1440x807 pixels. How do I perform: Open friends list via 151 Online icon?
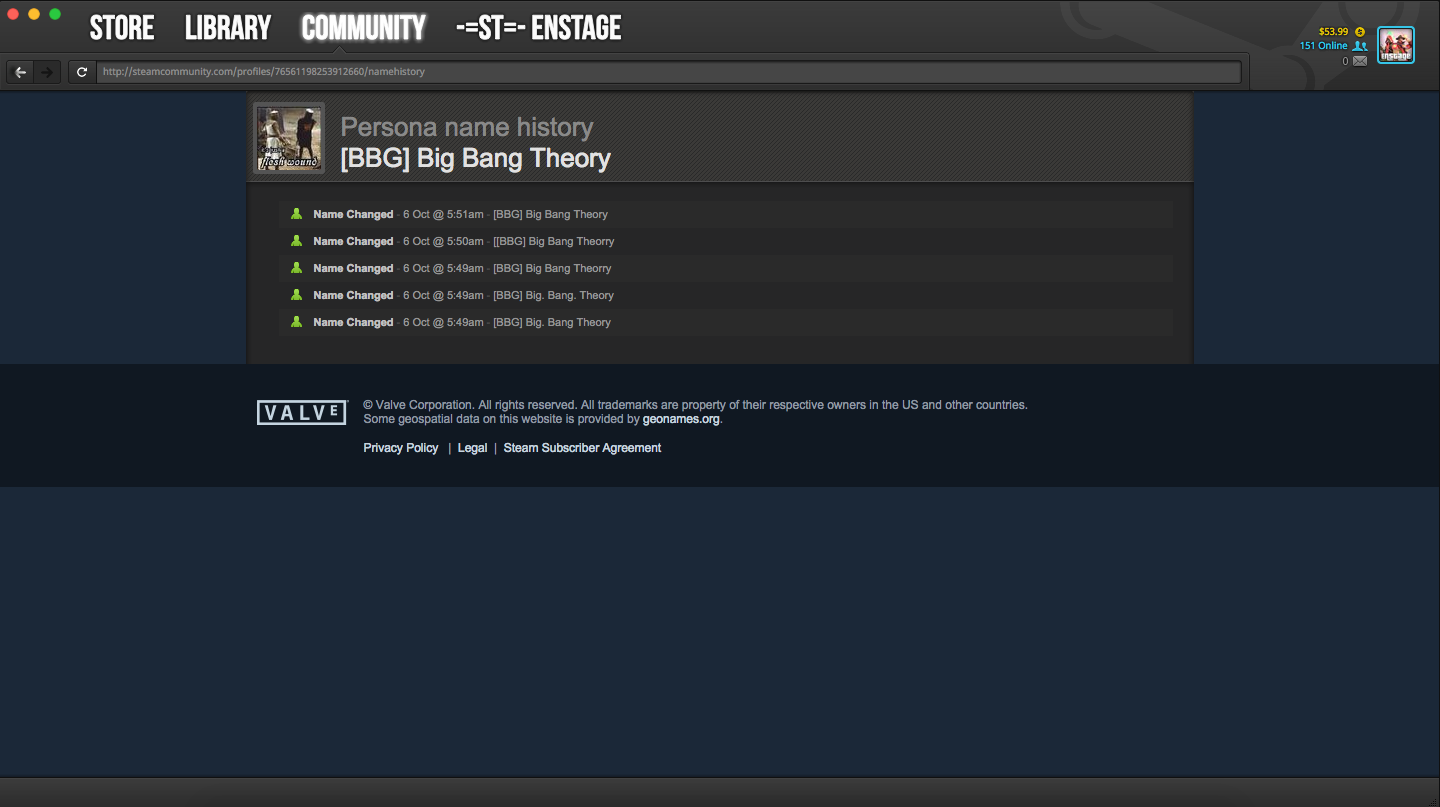pos(1360,46)
